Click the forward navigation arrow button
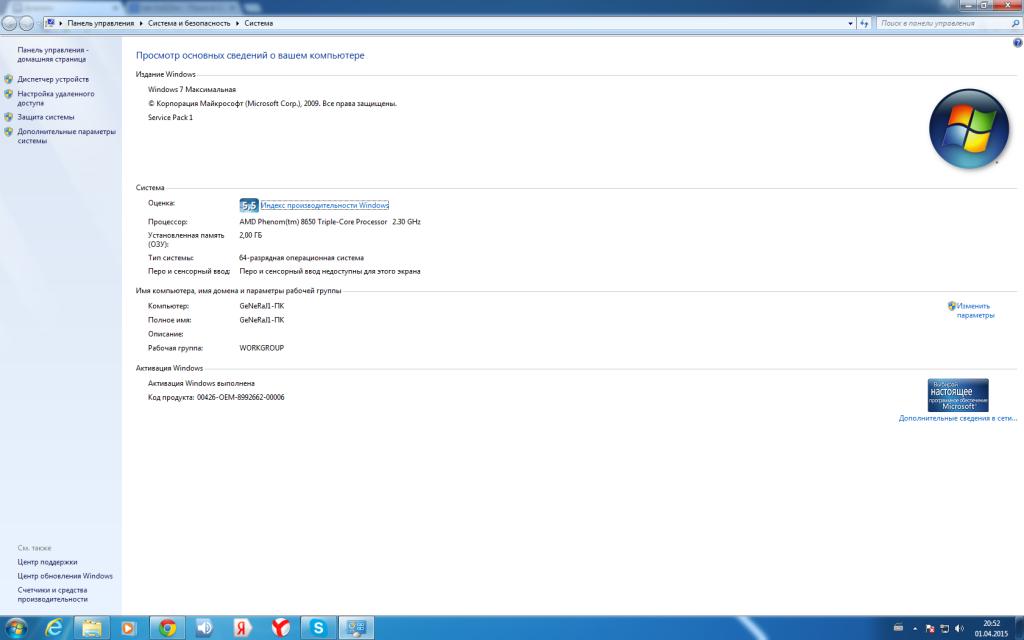Viewport: 1024px width, 640px height. [26, 24]
